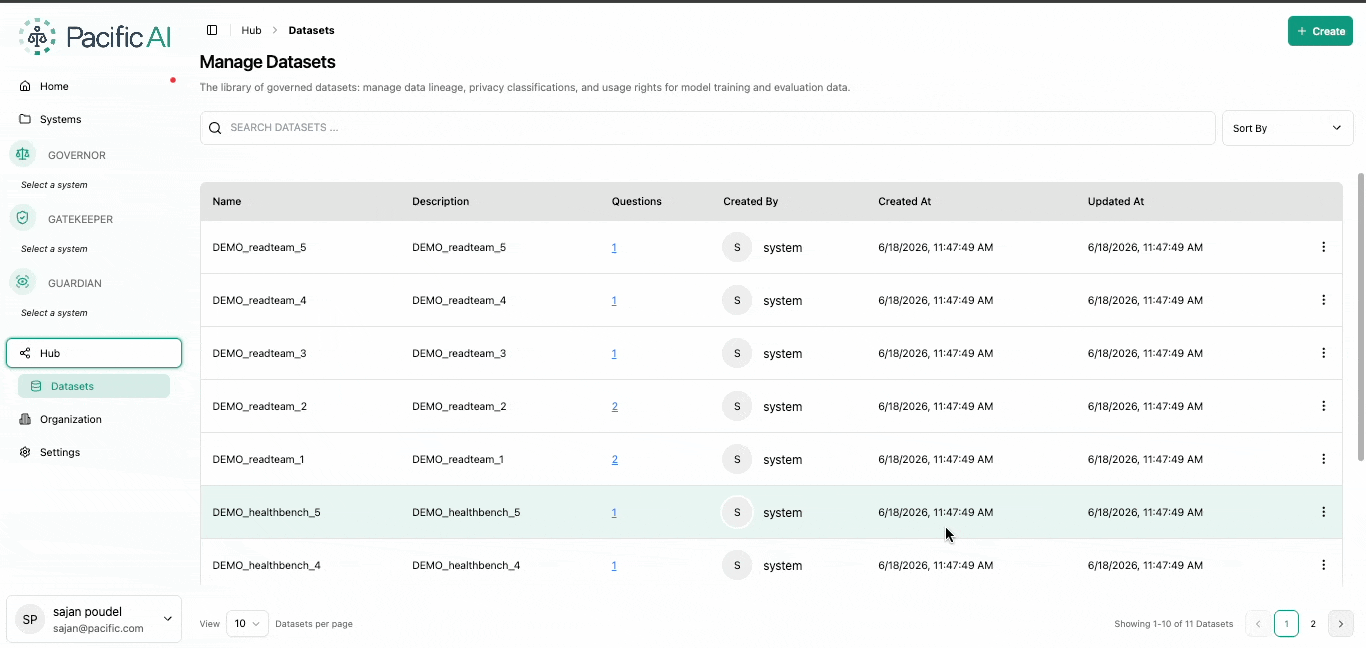The width and height of the screenshot is (1366, 648).
Task: Click the Questions column header
Action: pyautogui.click(x=637, y=201)
